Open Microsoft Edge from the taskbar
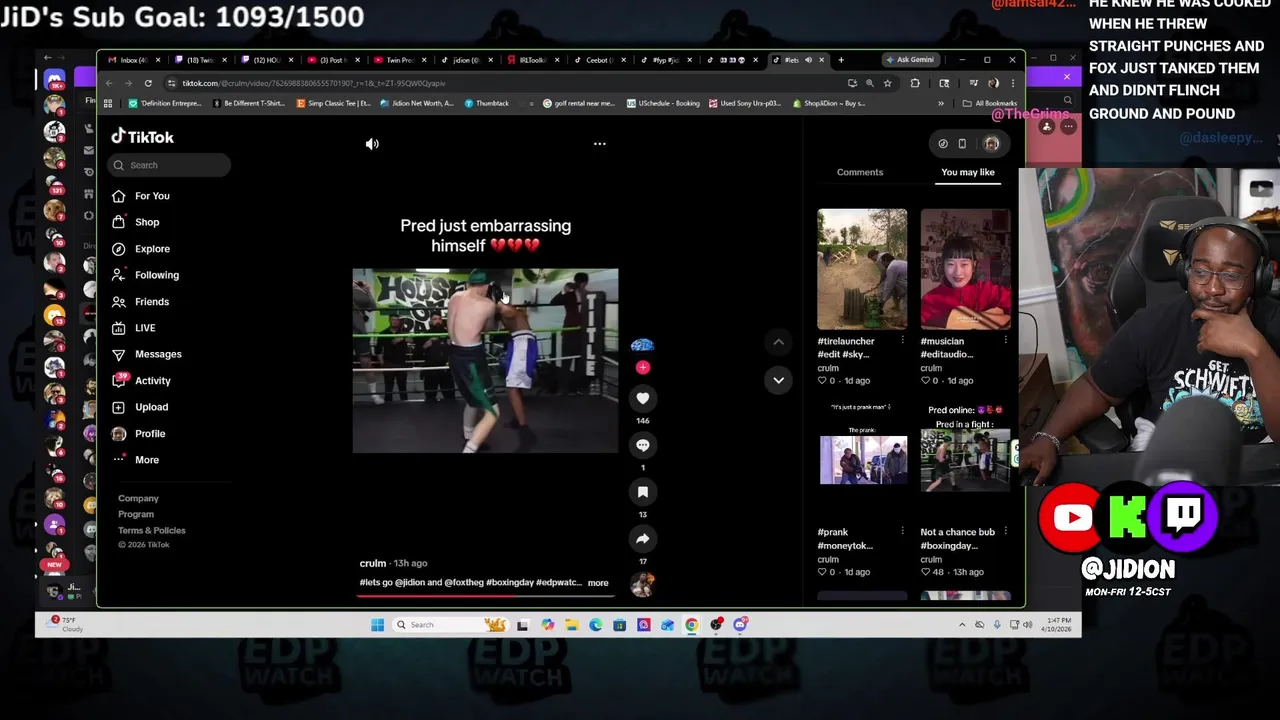This screenshot has width=1280, height=720. [596, 625]
